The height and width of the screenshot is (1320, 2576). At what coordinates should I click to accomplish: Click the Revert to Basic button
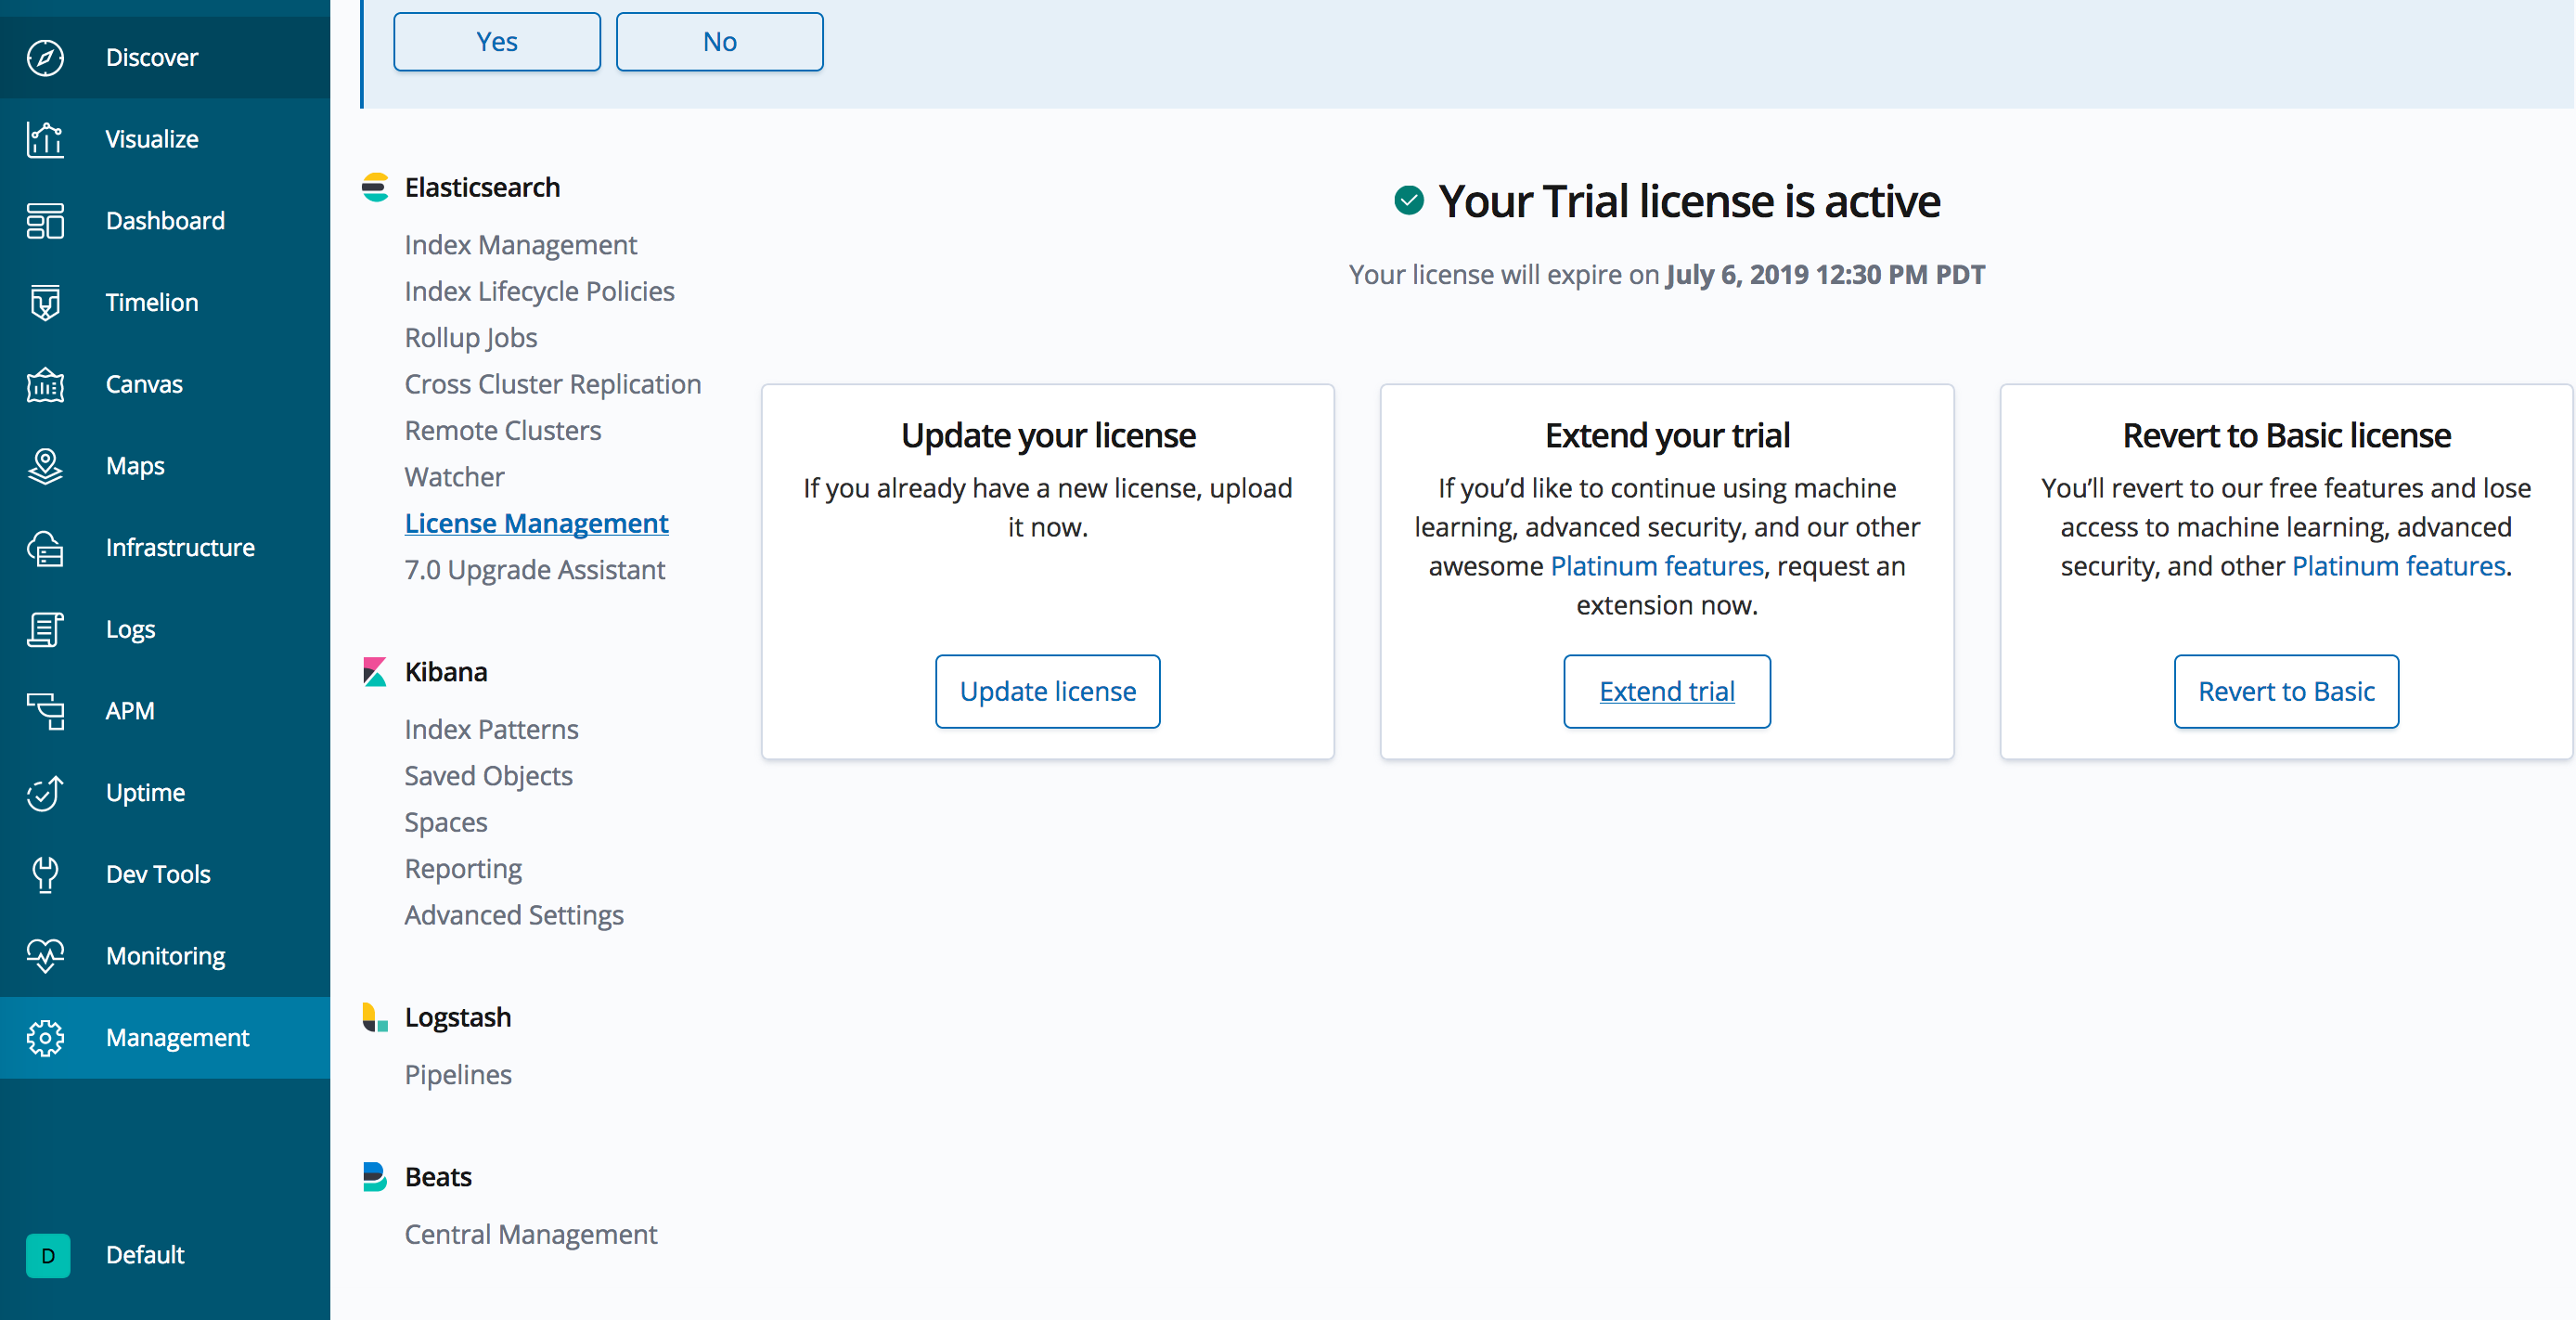2285,691
